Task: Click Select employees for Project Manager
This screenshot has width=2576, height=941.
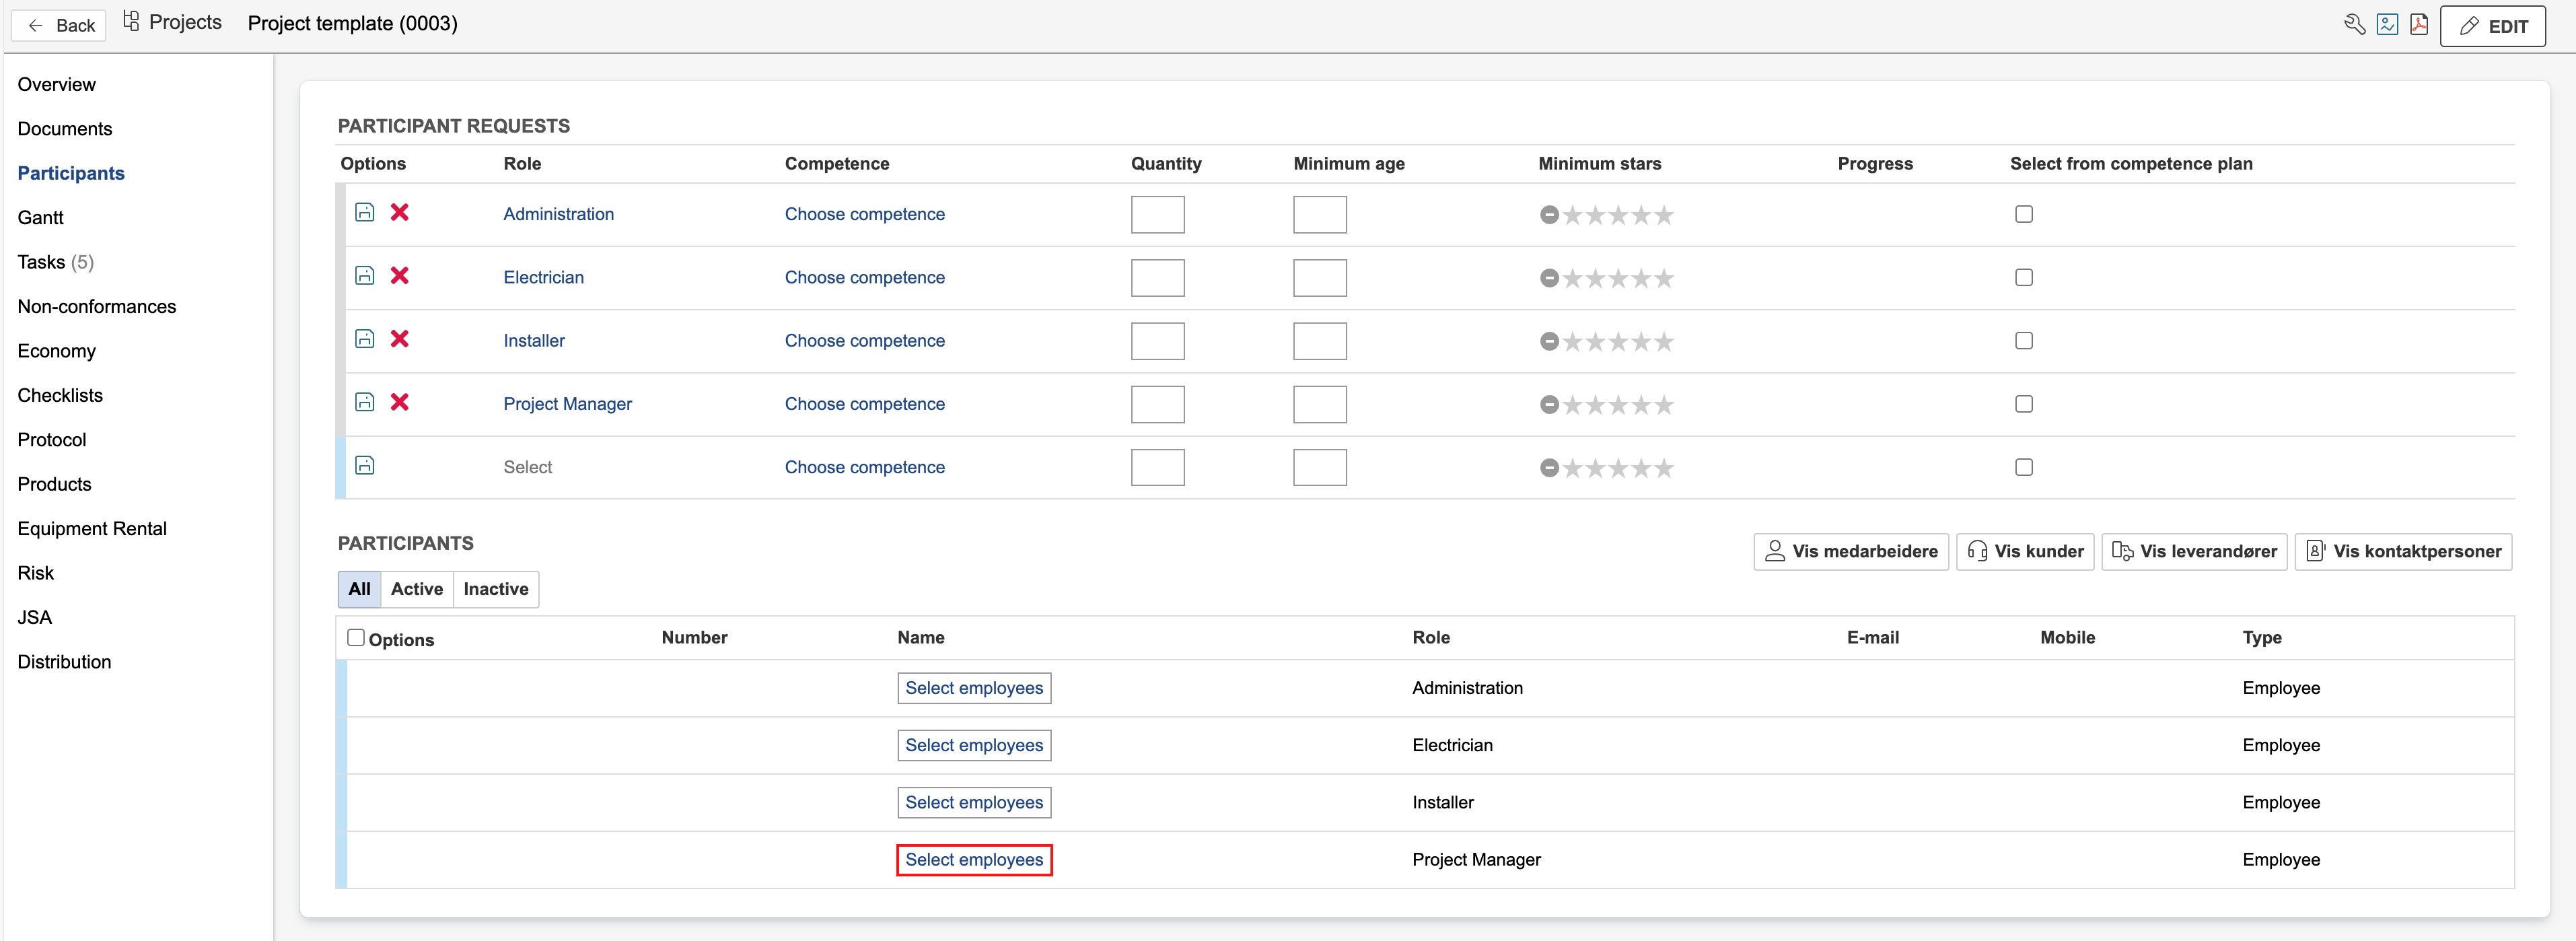Action: pos(973,859)
